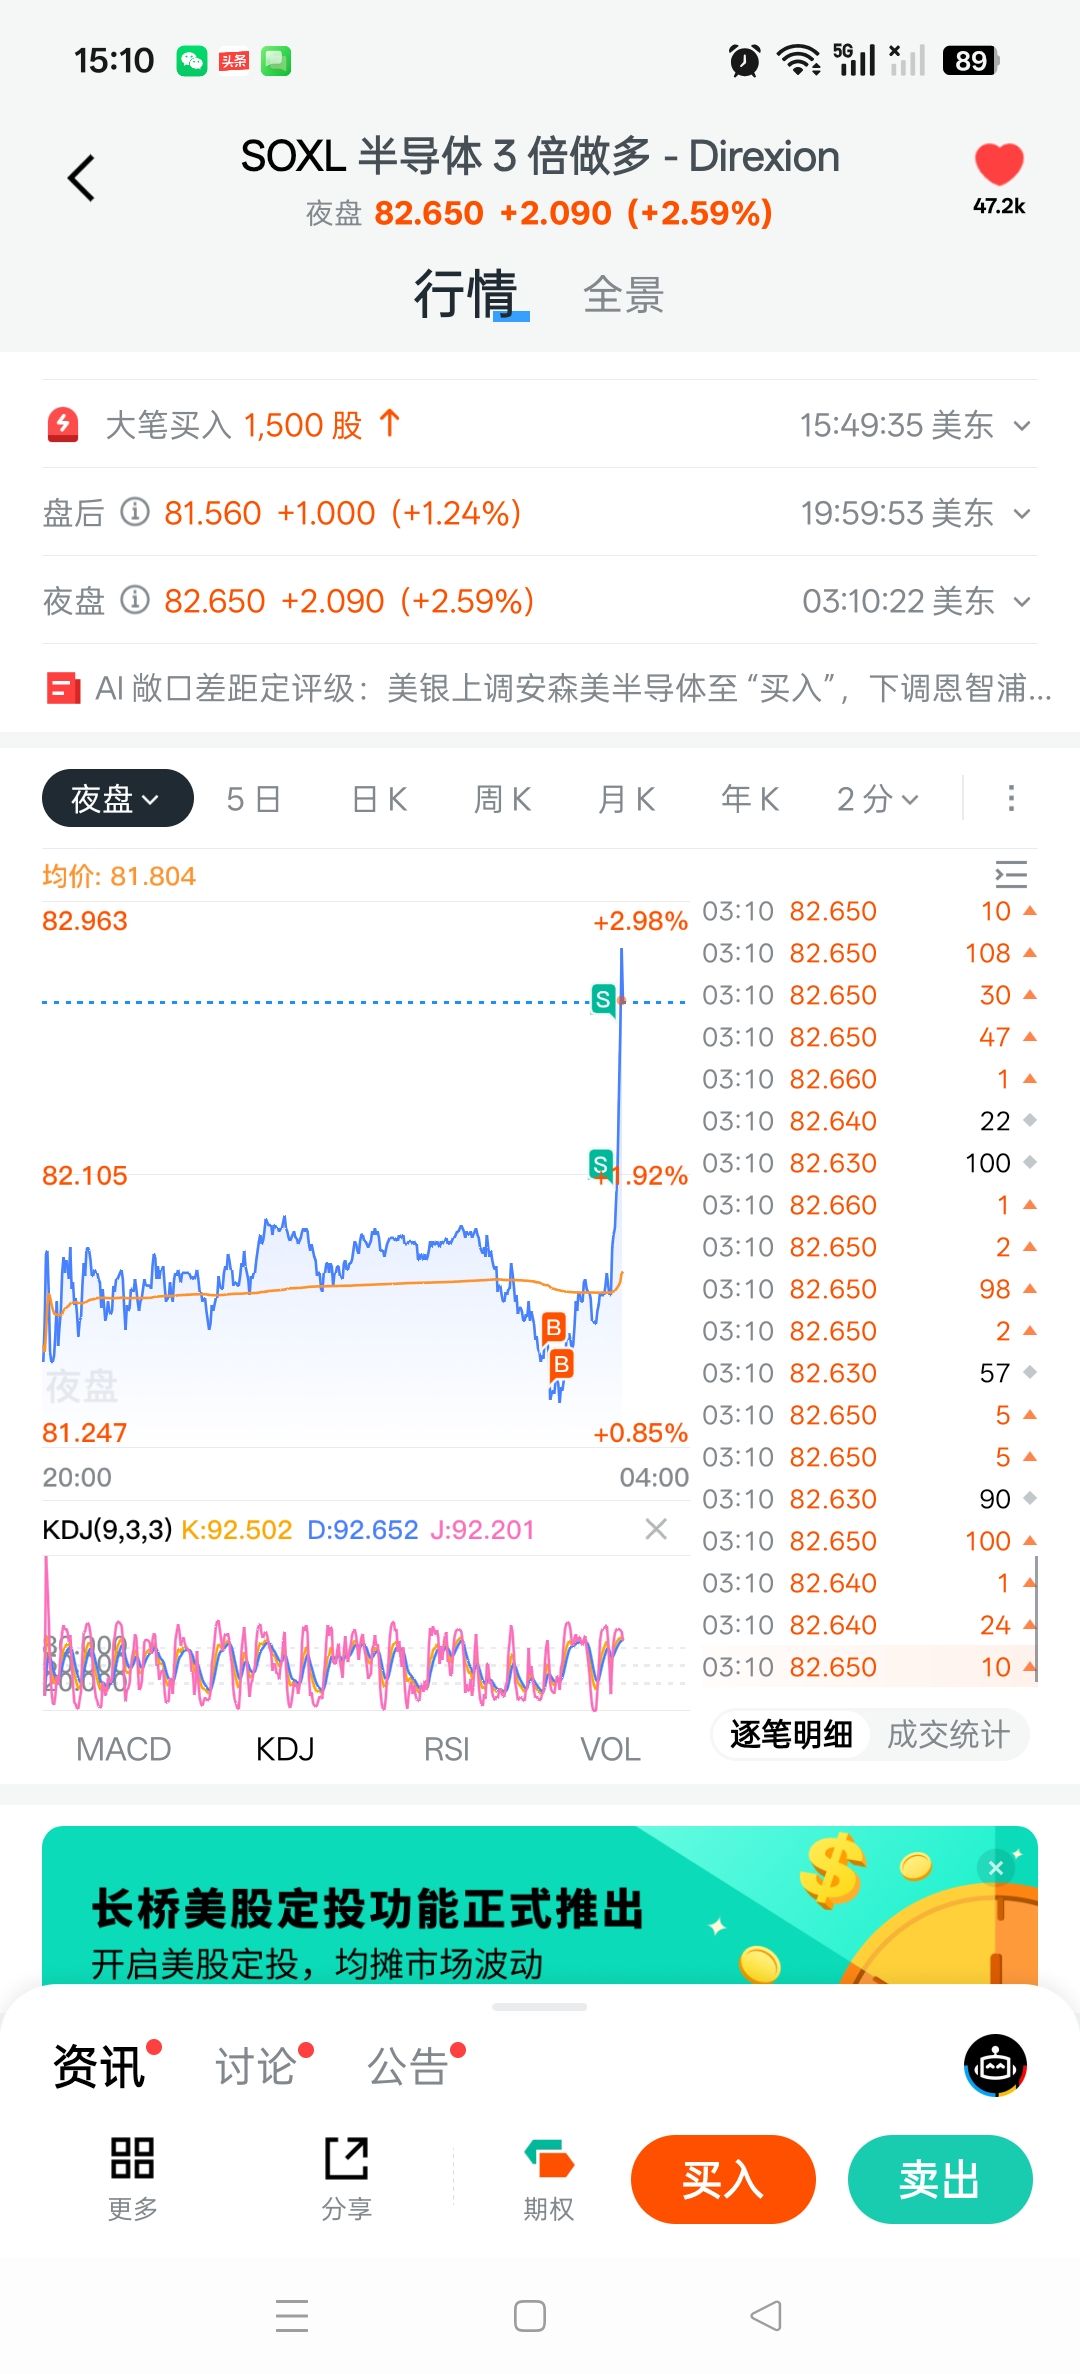Tap the upper orange B buy marker
The width and height of the screenshot is (1080, 2374).
pos(553,1327)
